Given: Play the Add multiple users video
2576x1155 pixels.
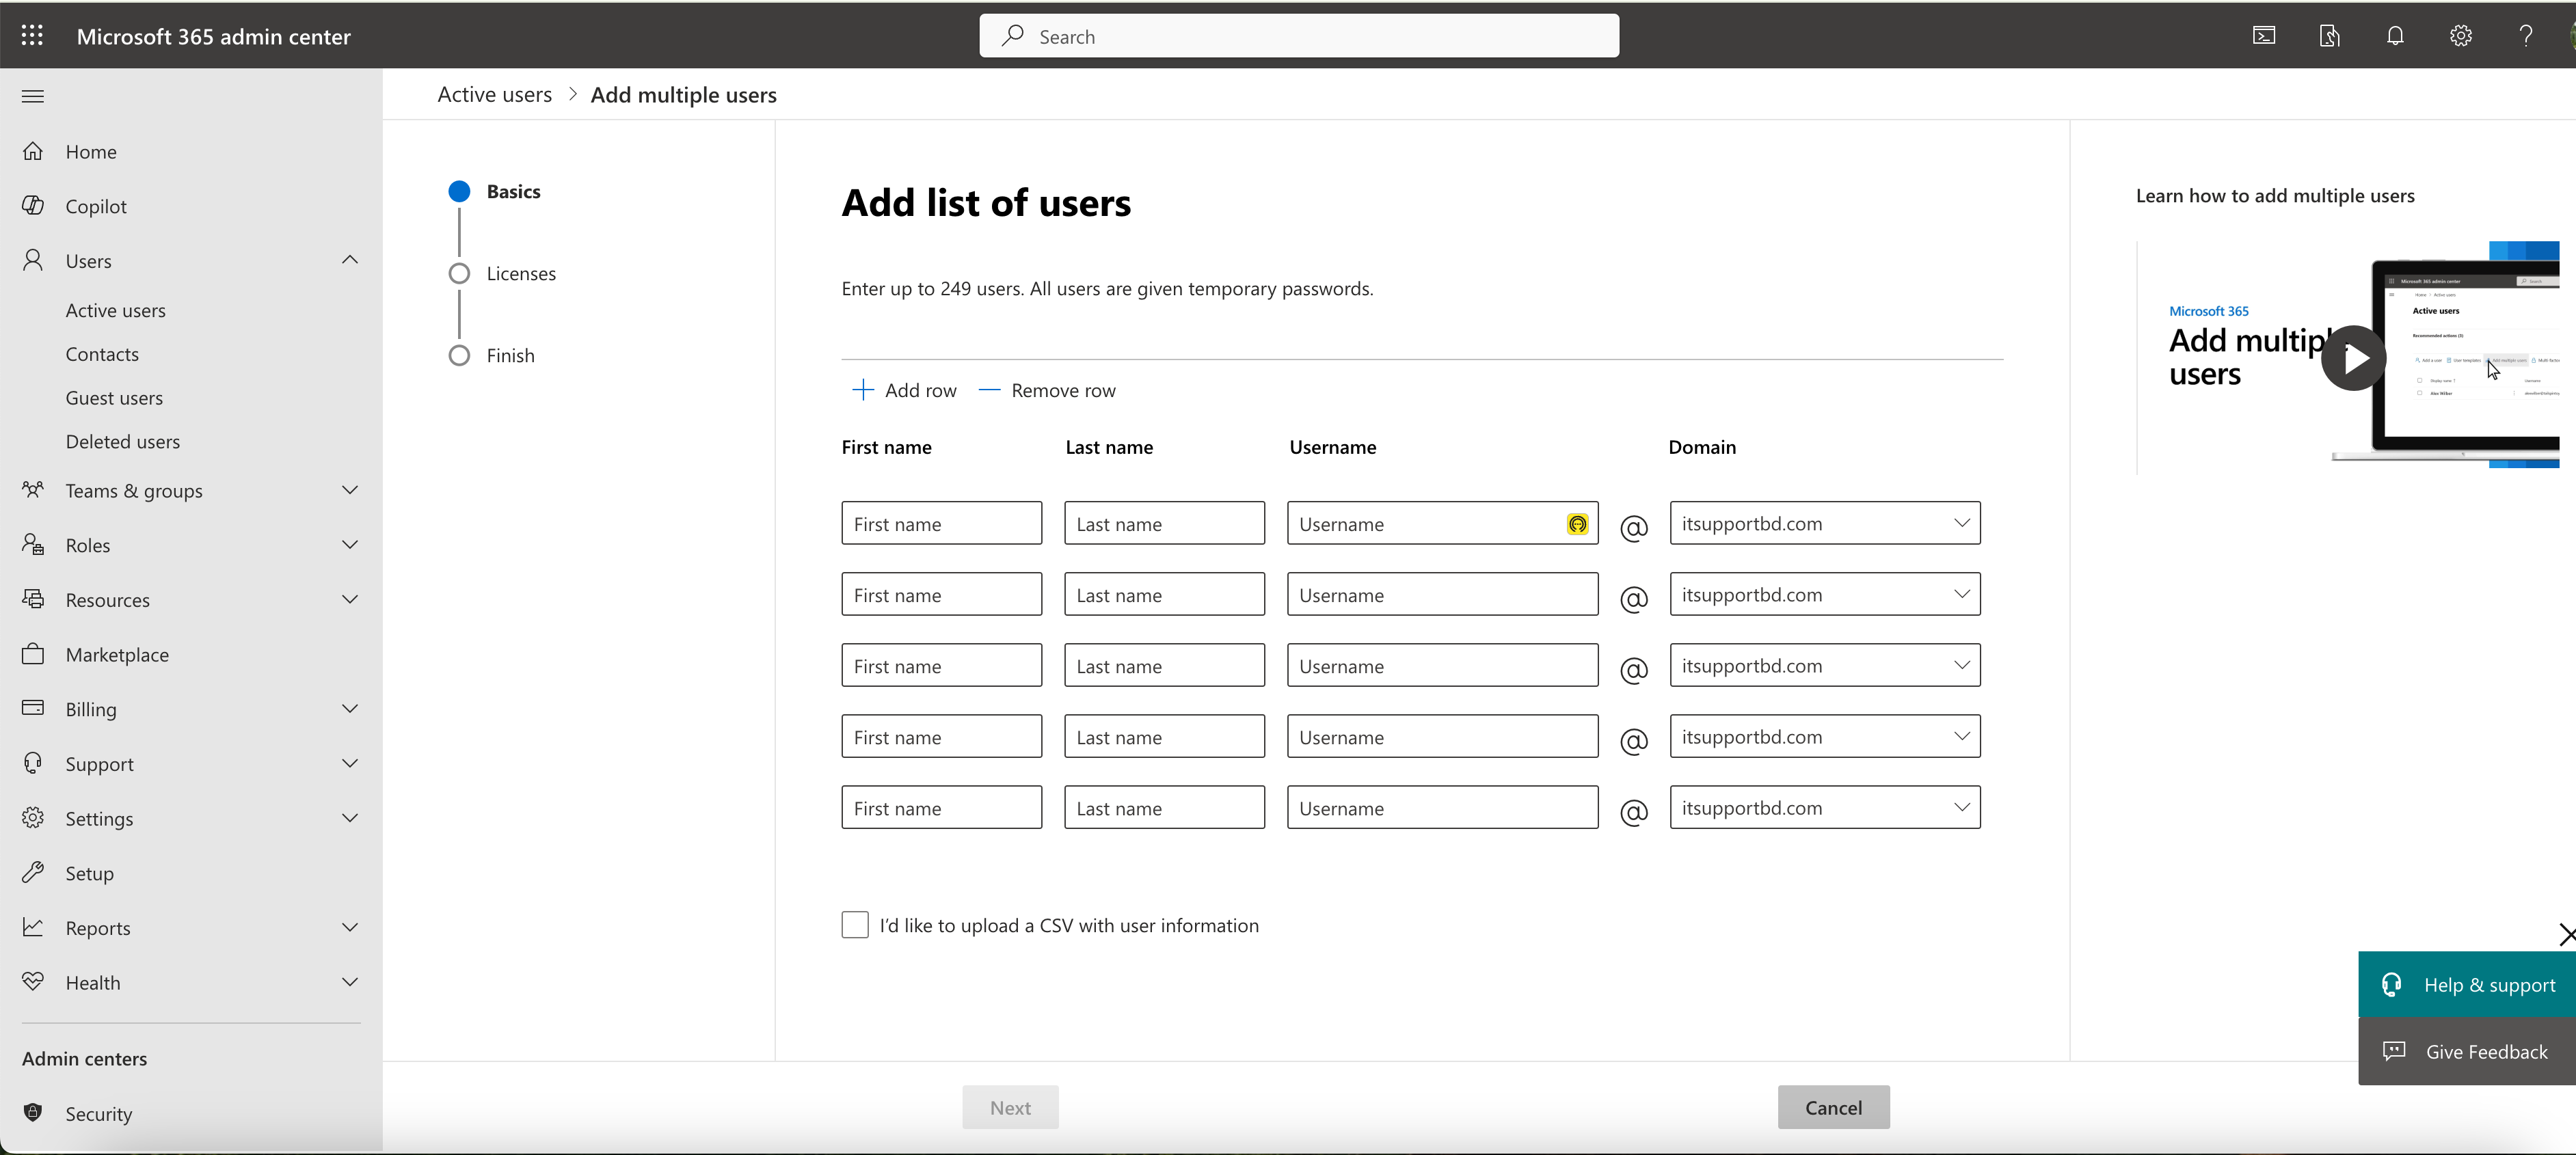Looking at the screenshot, I should (x=2353, y=358).
